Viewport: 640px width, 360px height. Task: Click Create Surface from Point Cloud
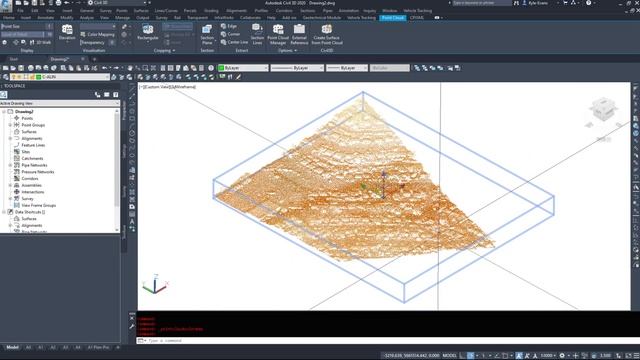[327, 34]
